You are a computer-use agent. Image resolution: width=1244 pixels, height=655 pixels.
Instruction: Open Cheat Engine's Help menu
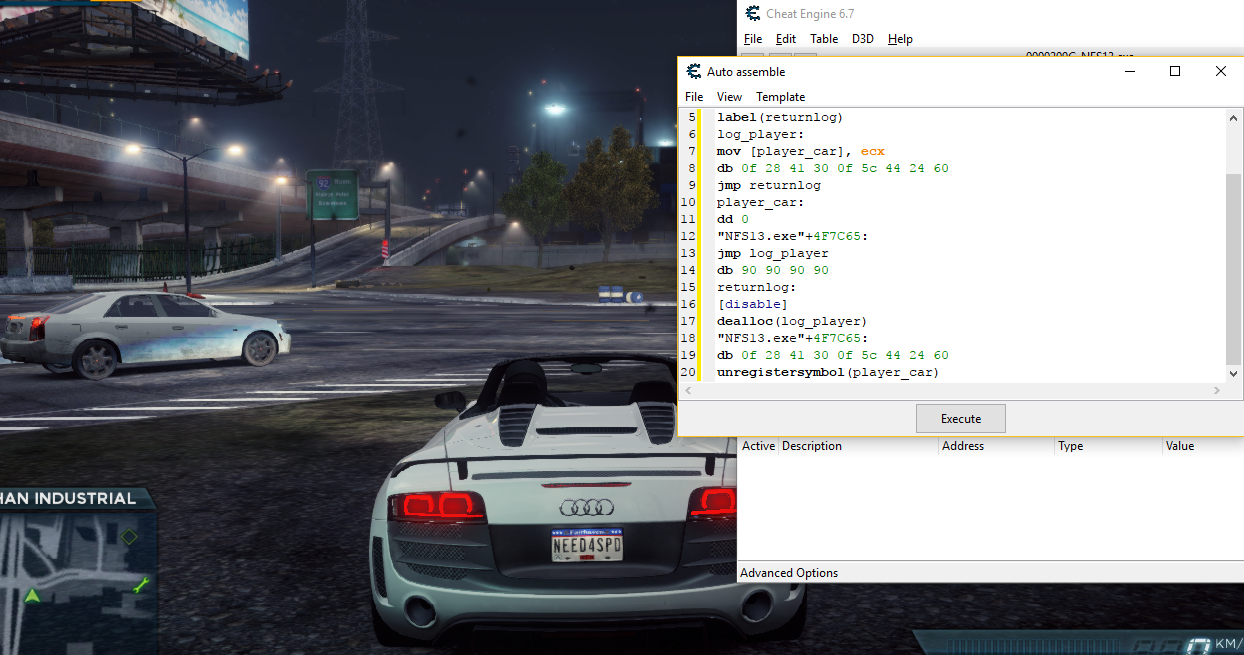click(x=900, y=39)
